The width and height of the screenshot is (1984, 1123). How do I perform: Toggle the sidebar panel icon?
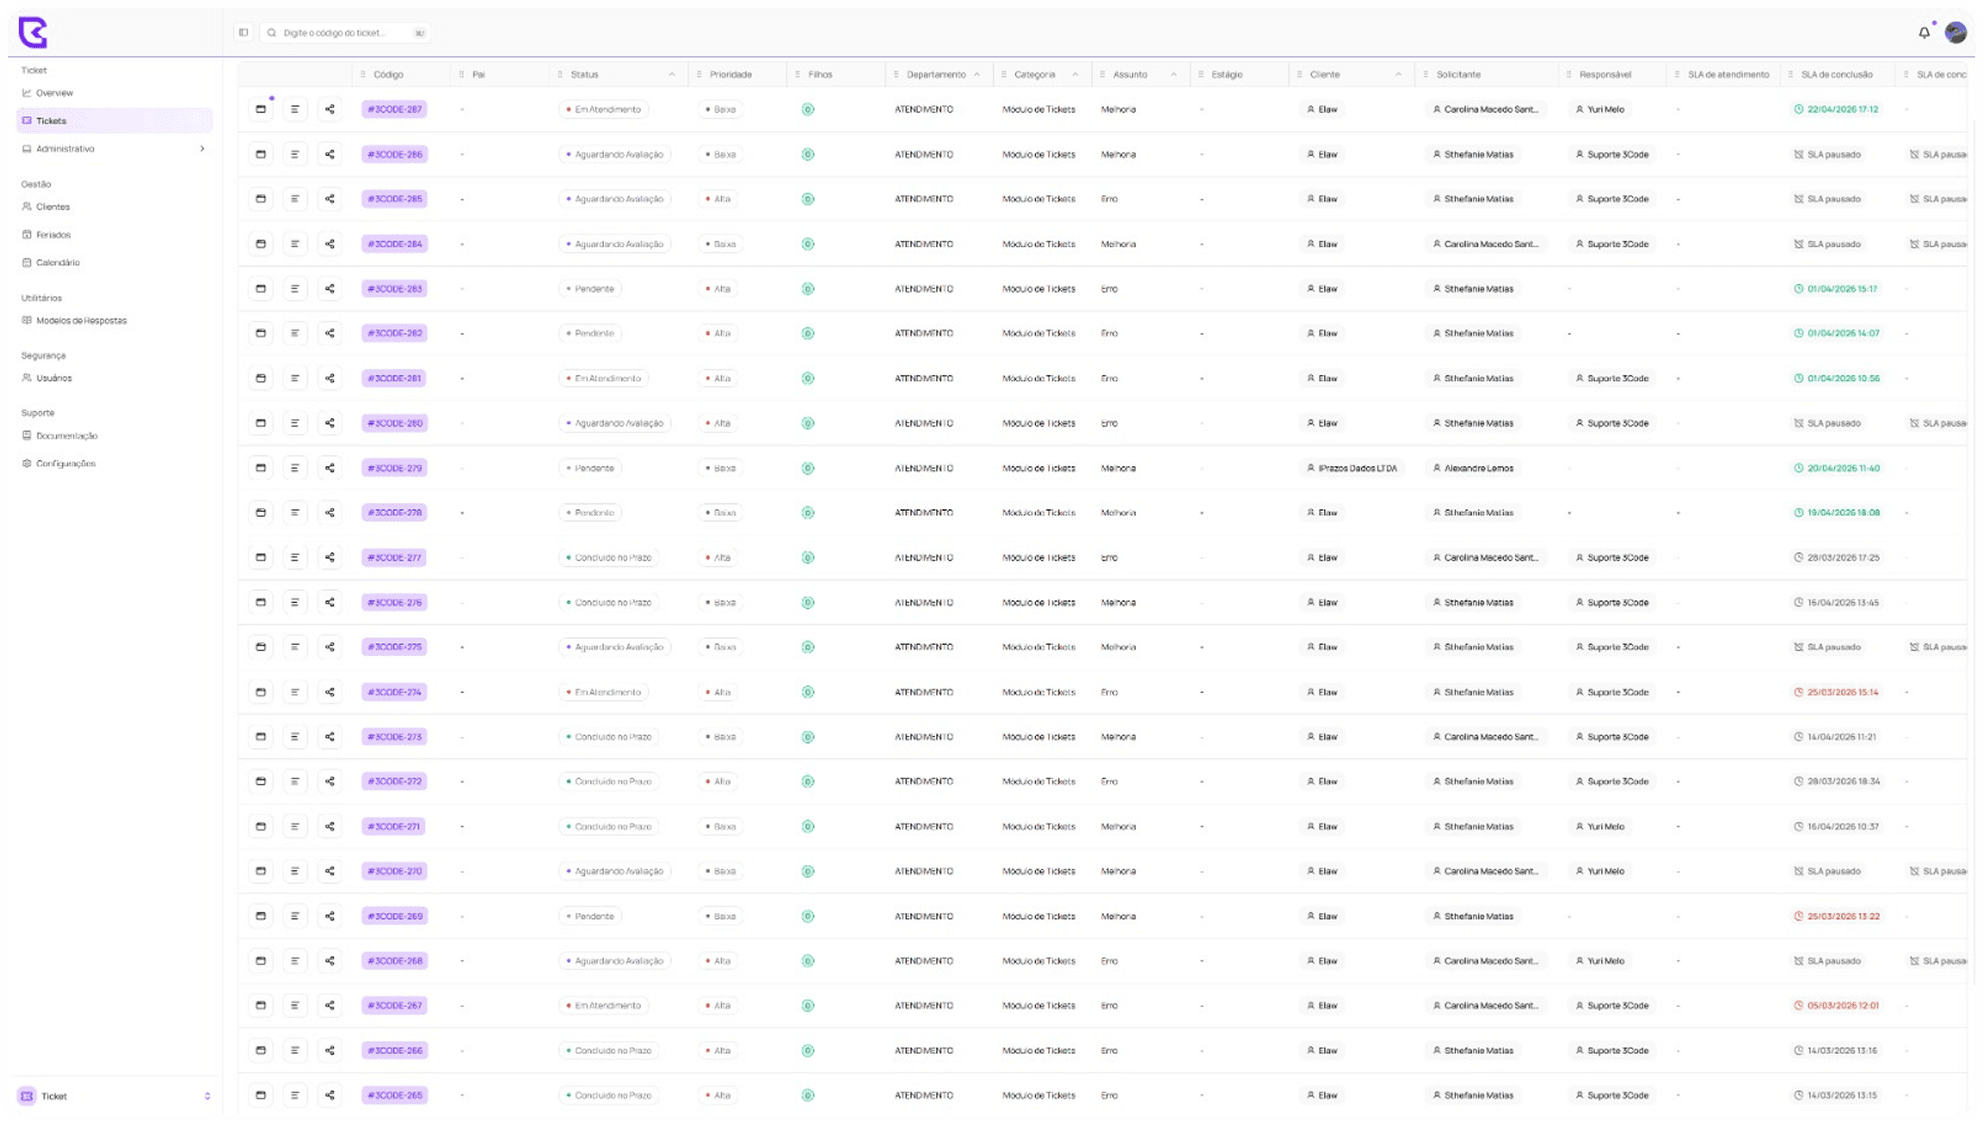point(243,33)
